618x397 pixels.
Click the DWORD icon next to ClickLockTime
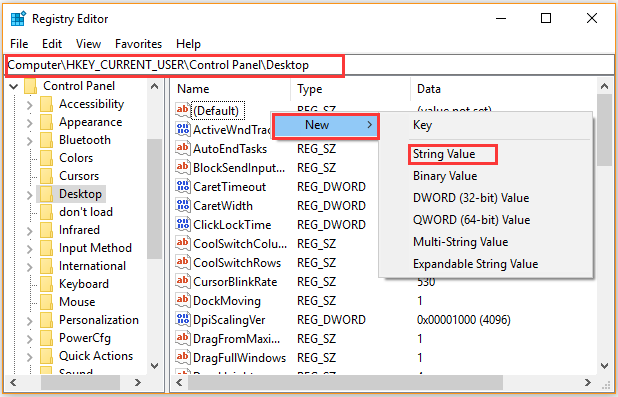[182, 224]
